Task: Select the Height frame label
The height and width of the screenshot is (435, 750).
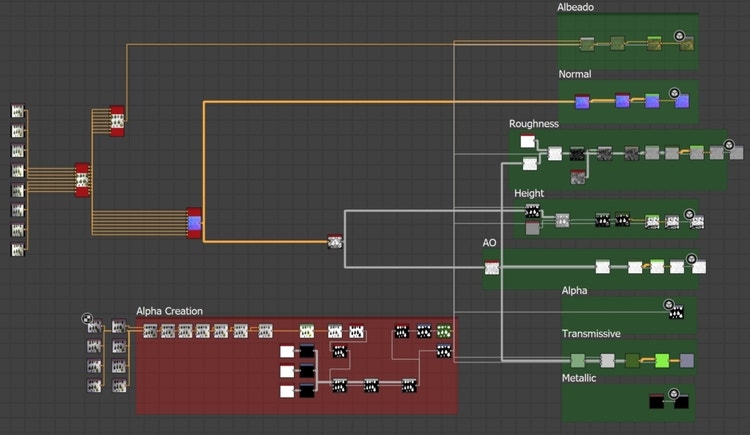Action: click(529, 192)
